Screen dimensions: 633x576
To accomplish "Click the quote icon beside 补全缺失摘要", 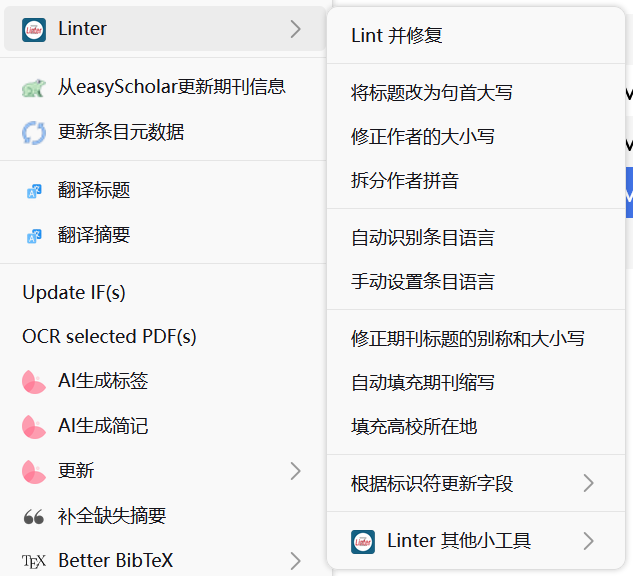I will (34, 516).
